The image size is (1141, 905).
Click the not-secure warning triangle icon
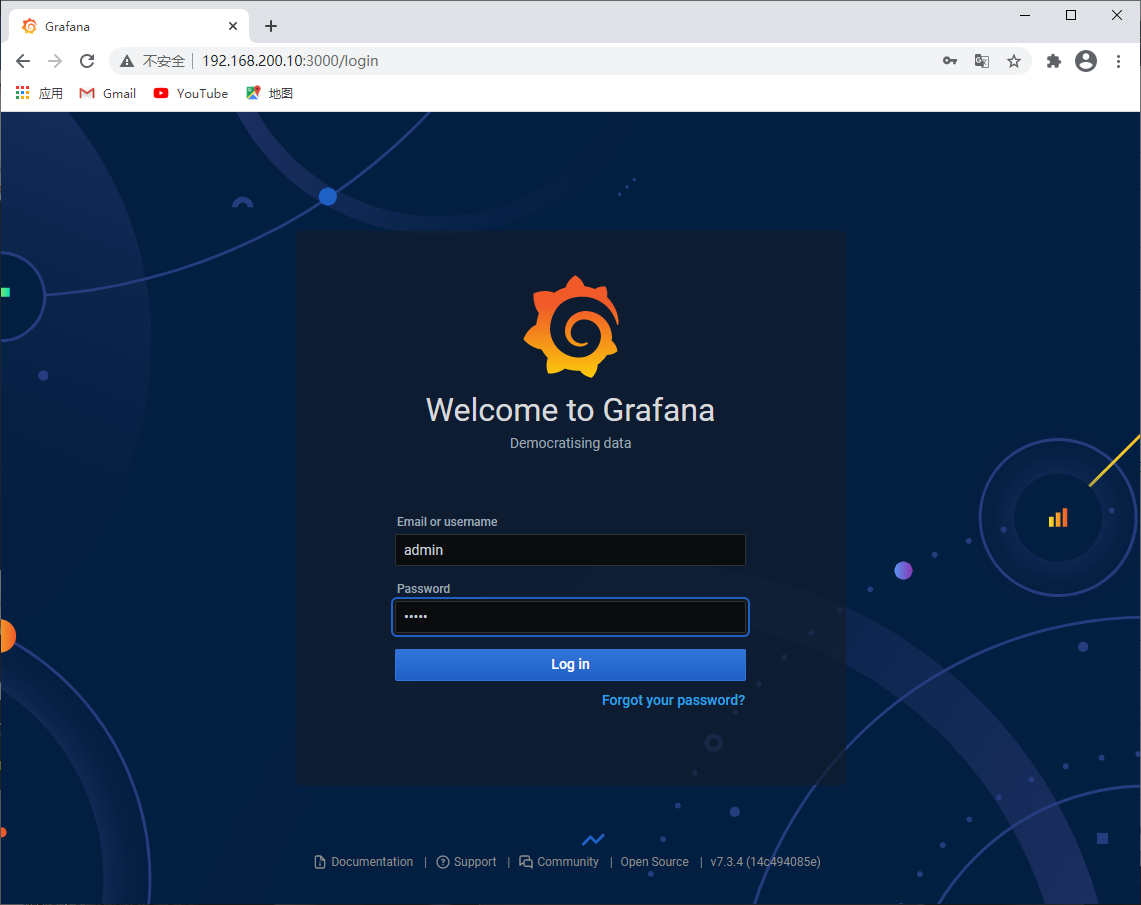pyautogui.click(x=127, y=61)
